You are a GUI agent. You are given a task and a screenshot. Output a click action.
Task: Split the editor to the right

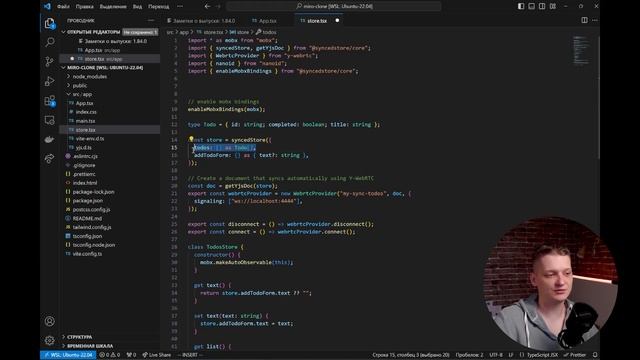click(x=584, y=20)
